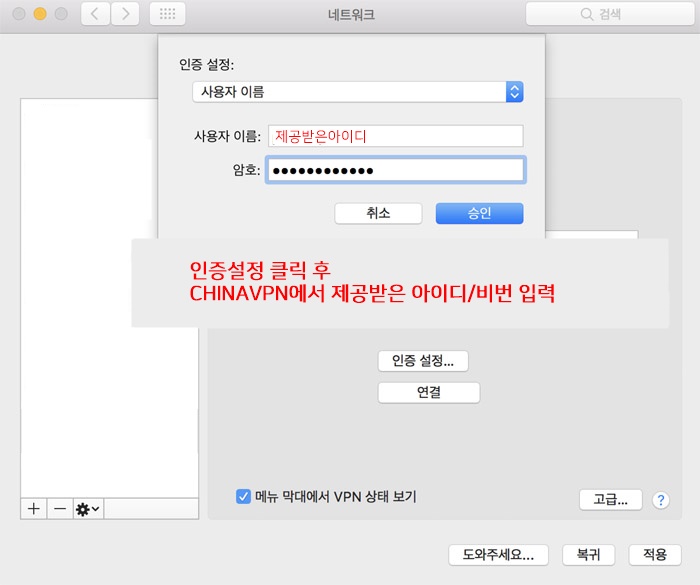
Task: Click the plus button to add service
Action: pos(34,508)
